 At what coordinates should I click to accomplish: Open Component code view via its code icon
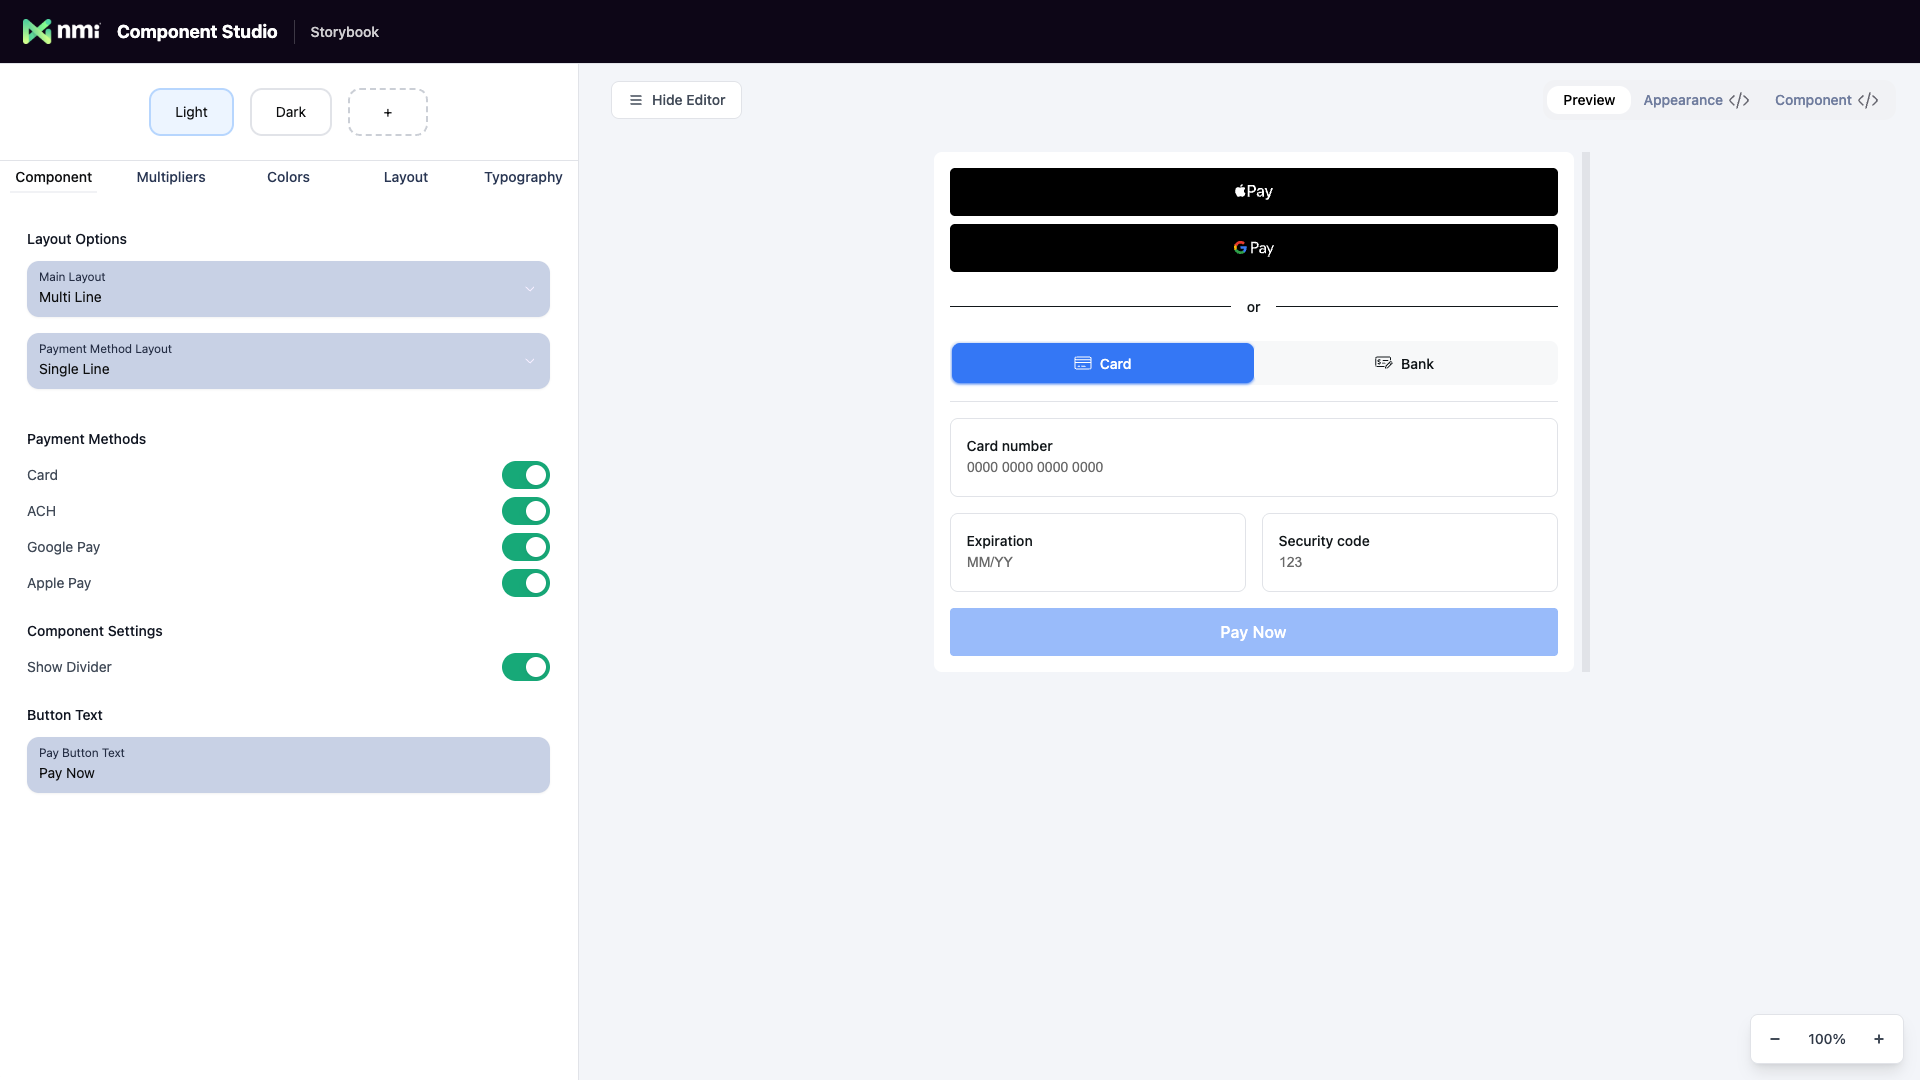[x=1870, y=100]
